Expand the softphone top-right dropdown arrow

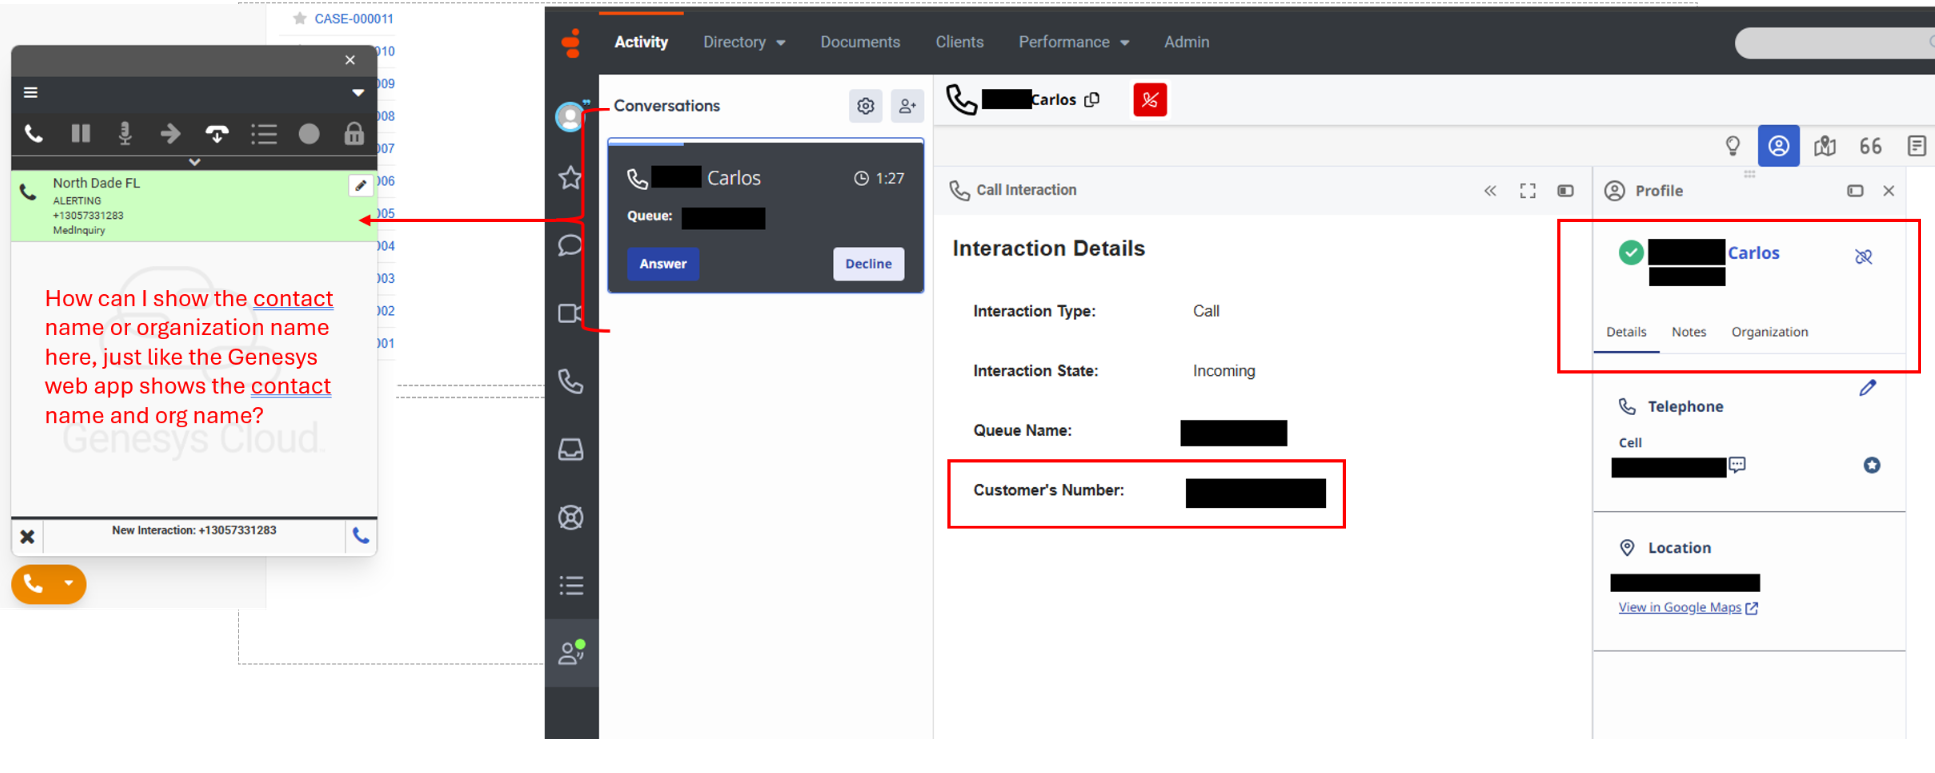click(x=358, y=93)
